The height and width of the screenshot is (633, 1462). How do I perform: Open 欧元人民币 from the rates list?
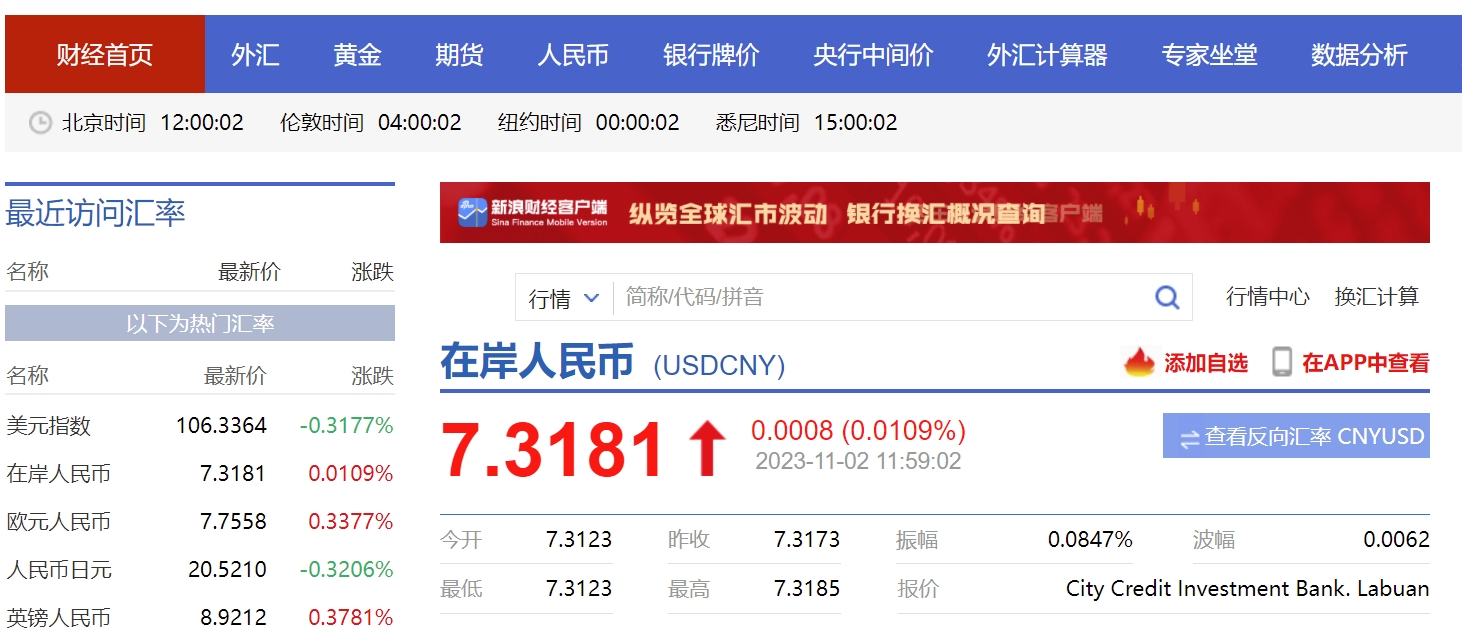click(x=58, y=522)
